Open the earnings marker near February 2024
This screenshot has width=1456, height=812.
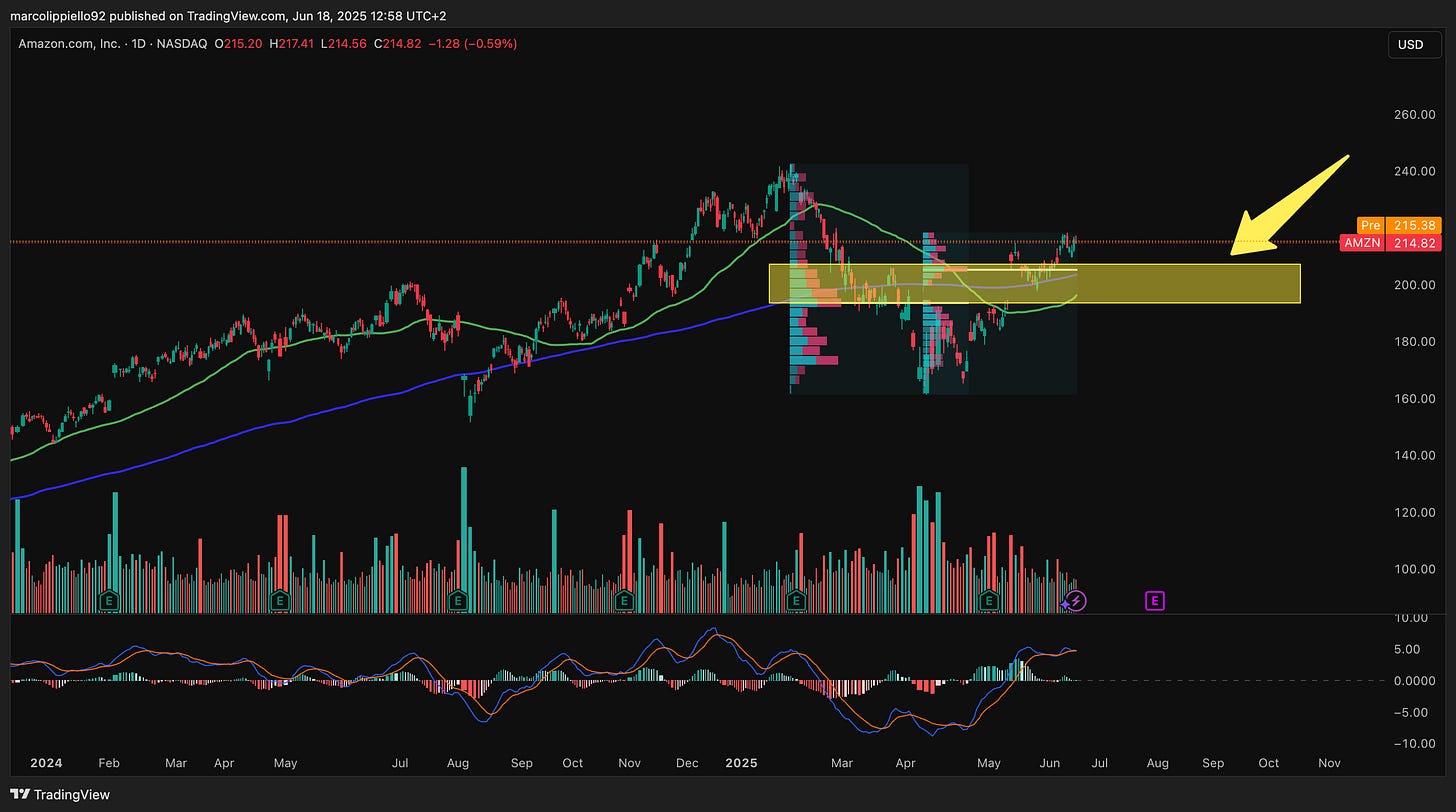coord(108,601)
